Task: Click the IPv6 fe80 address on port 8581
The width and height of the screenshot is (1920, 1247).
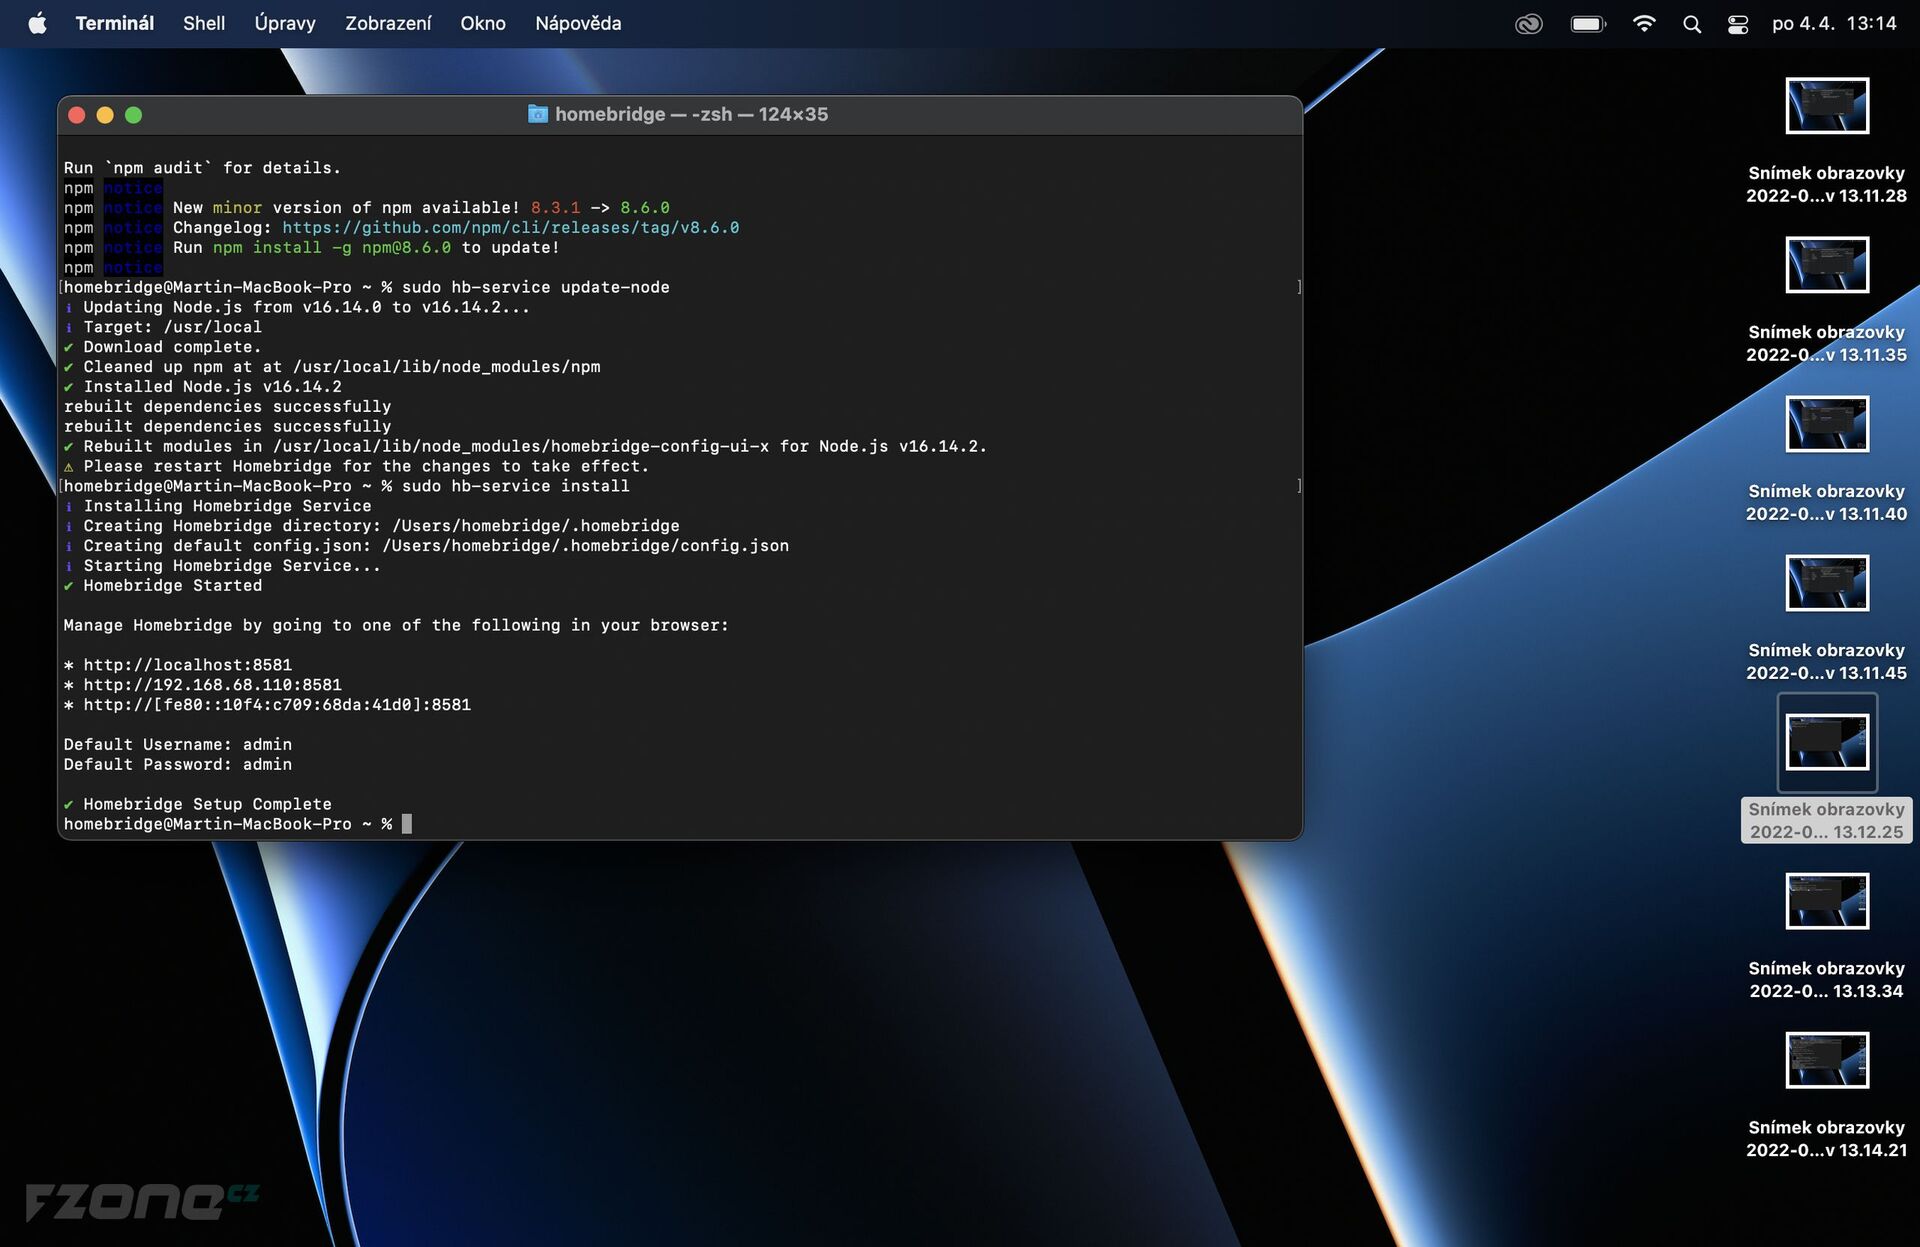Action: tap(277, 705)
